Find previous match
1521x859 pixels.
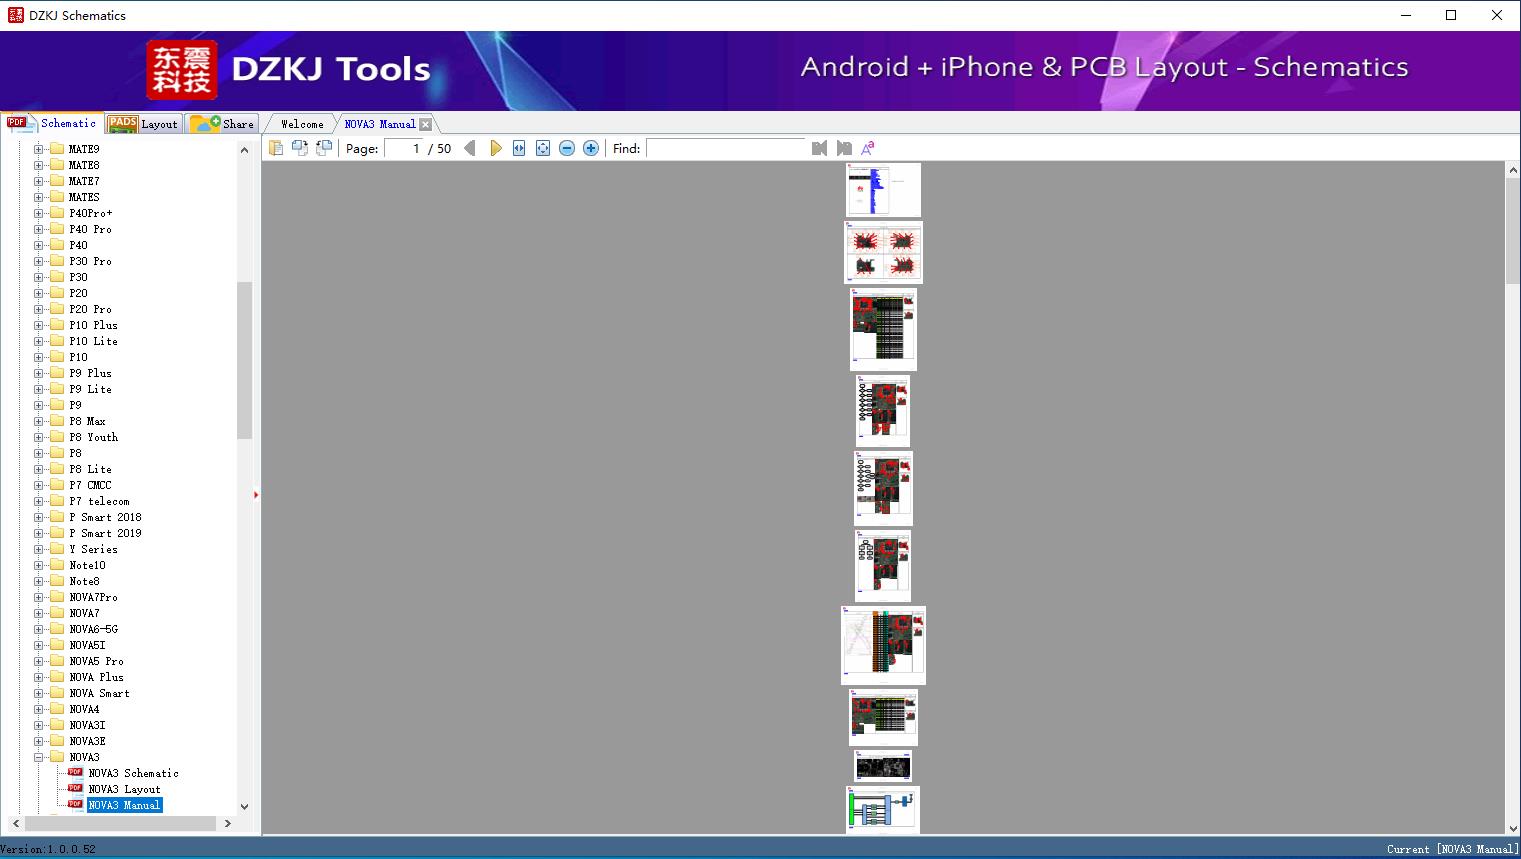[x=820, y=148]
